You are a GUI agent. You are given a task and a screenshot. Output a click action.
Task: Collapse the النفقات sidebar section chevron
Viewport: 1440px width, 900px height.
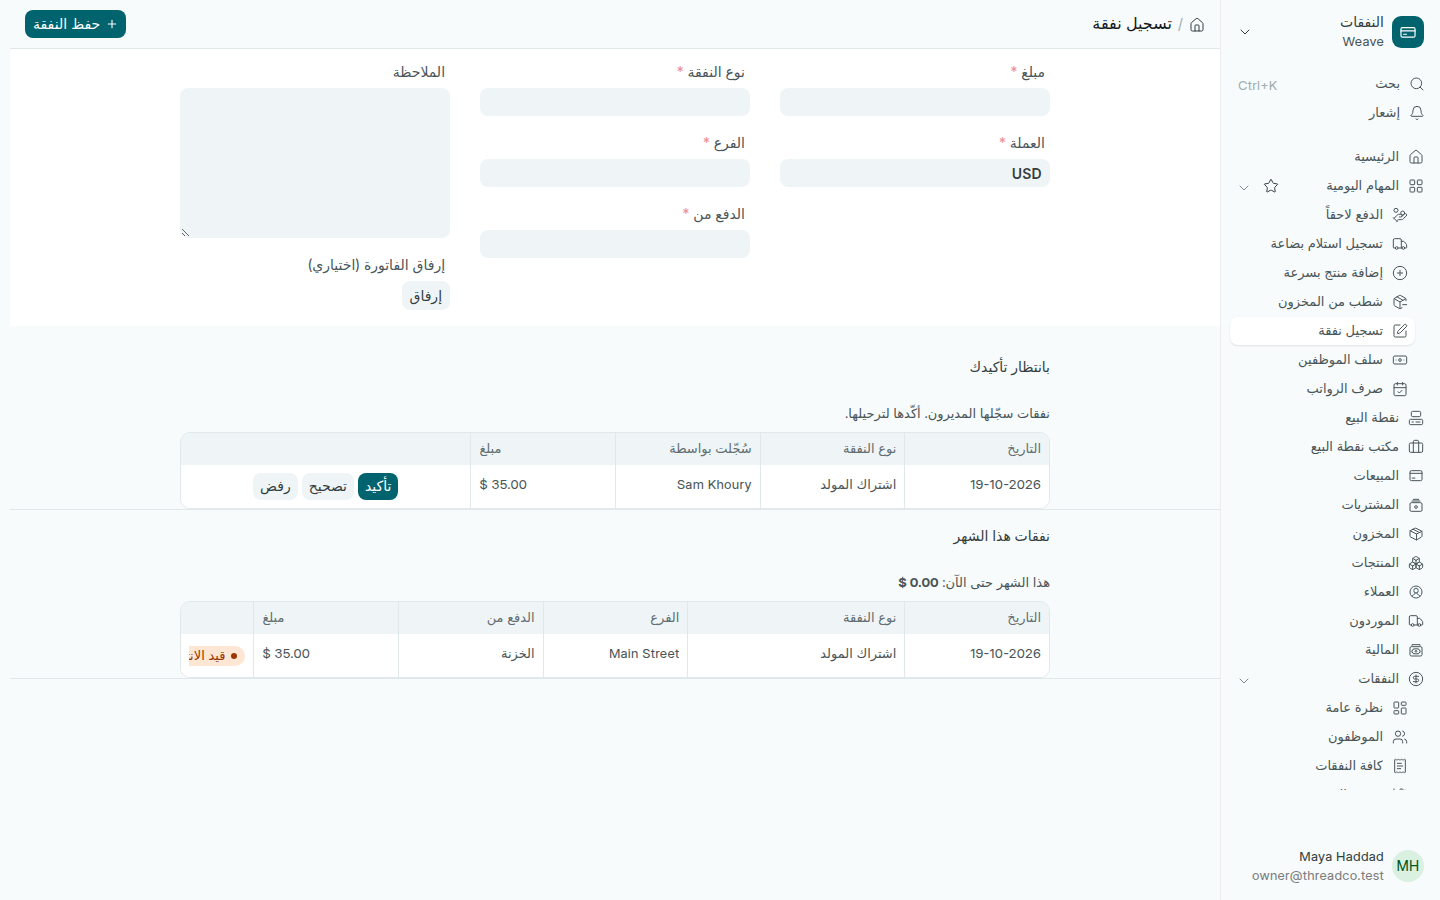[x=1244, y=680]
